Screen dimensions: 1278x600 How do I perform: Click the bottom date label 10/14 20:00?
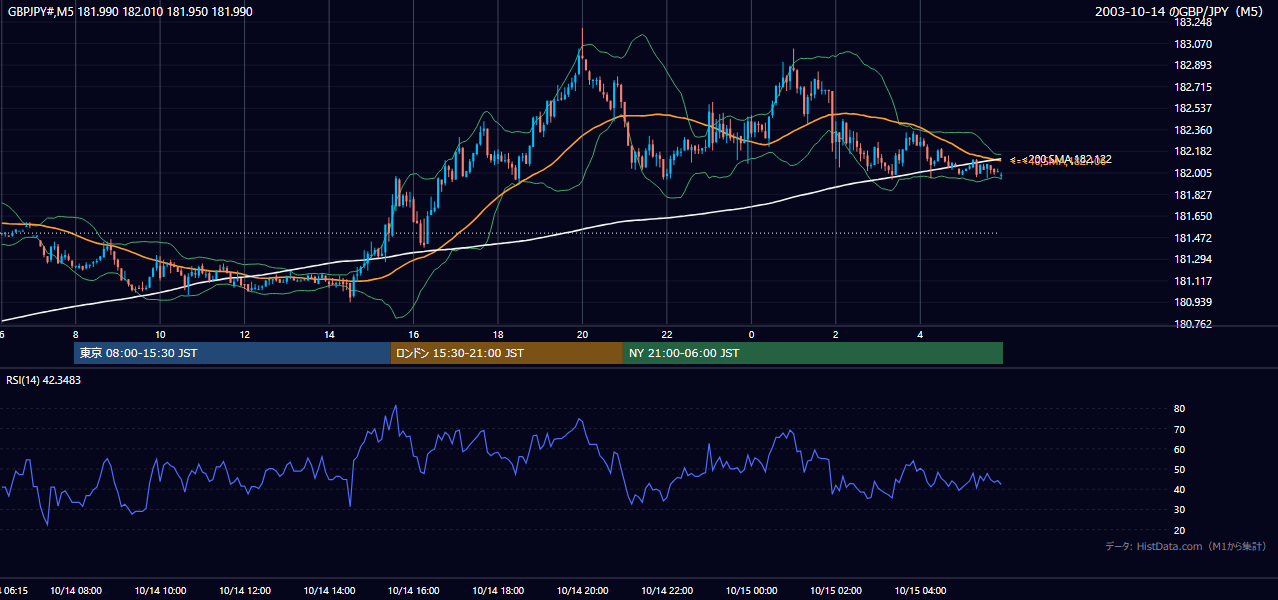582,591
